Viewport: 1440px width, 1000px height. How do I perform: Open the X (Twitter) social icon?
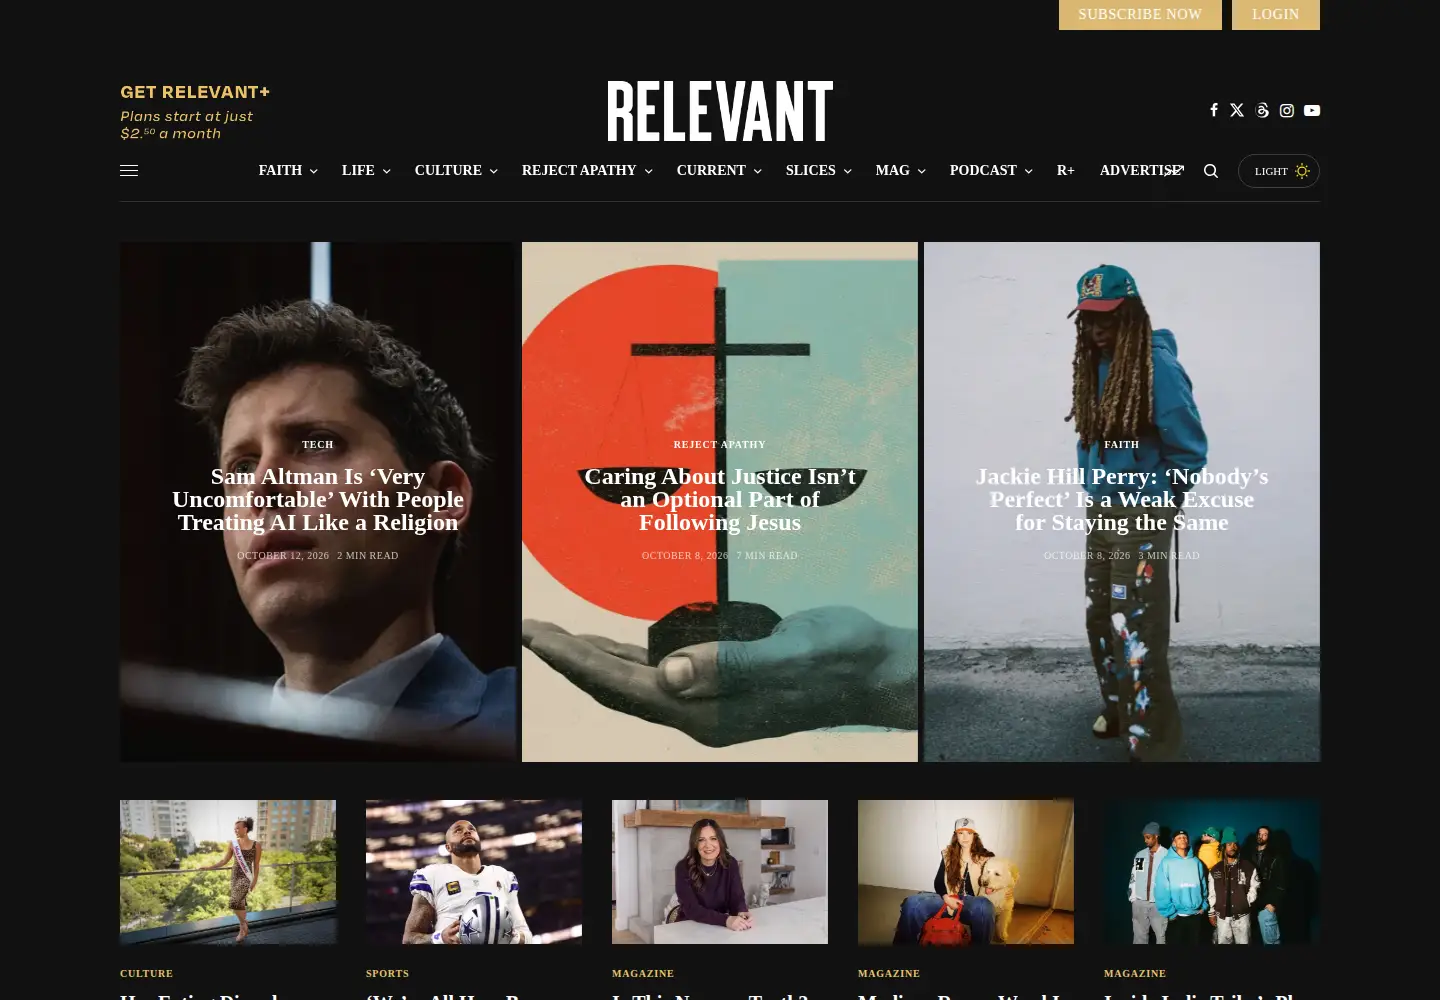click(1237, 110)
